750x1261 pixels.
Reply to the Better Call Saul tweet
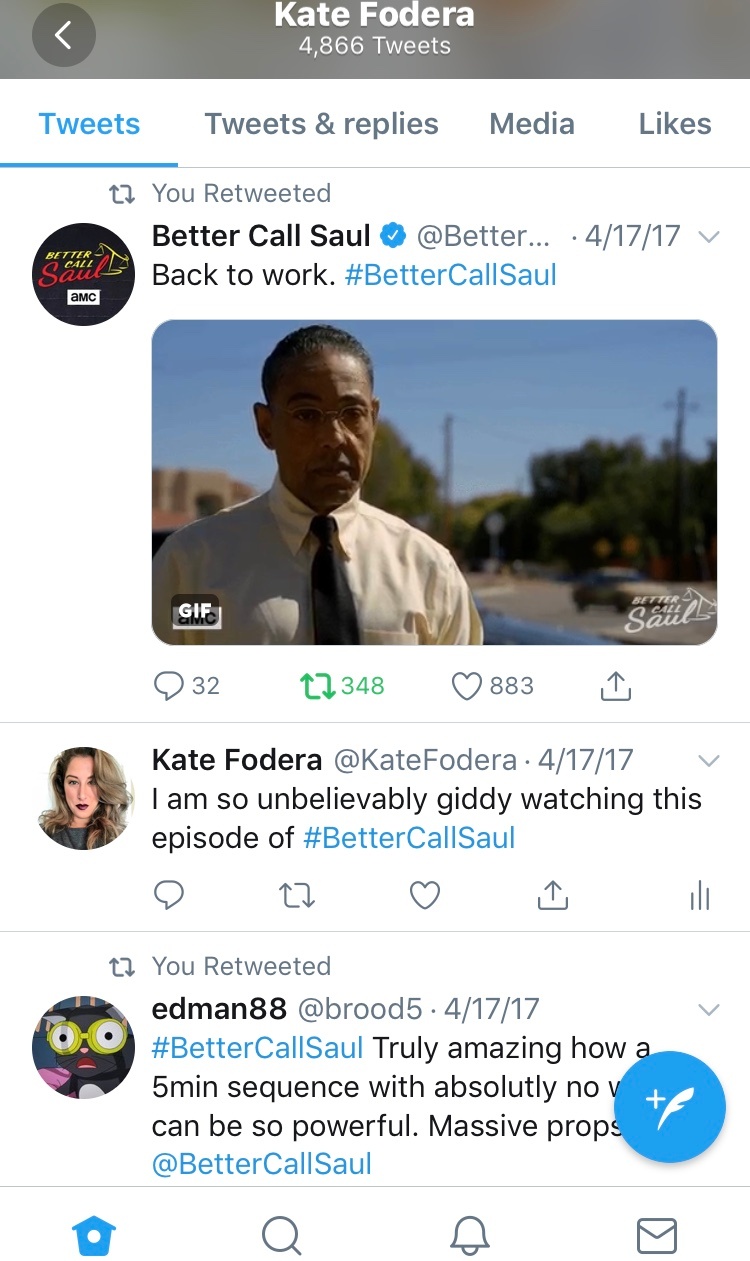[169, 686]
